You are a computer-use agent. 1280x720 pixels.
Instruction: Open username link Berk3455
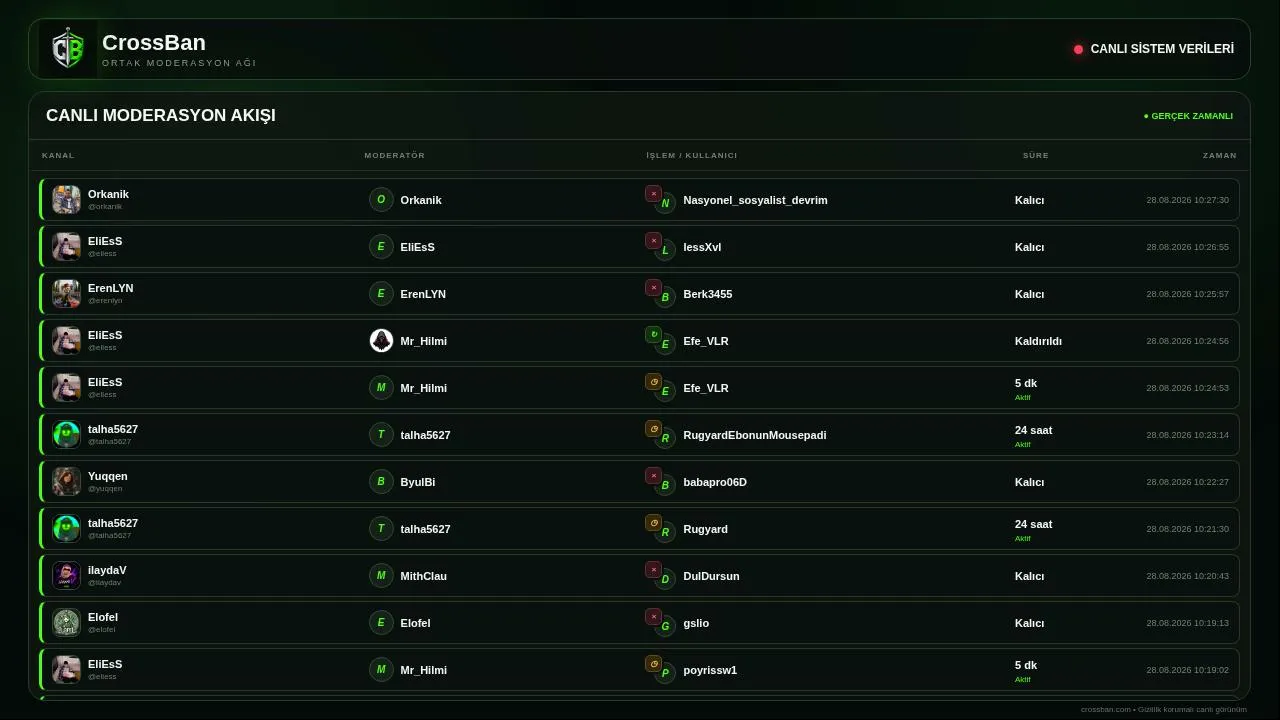[x=708, y=294]
